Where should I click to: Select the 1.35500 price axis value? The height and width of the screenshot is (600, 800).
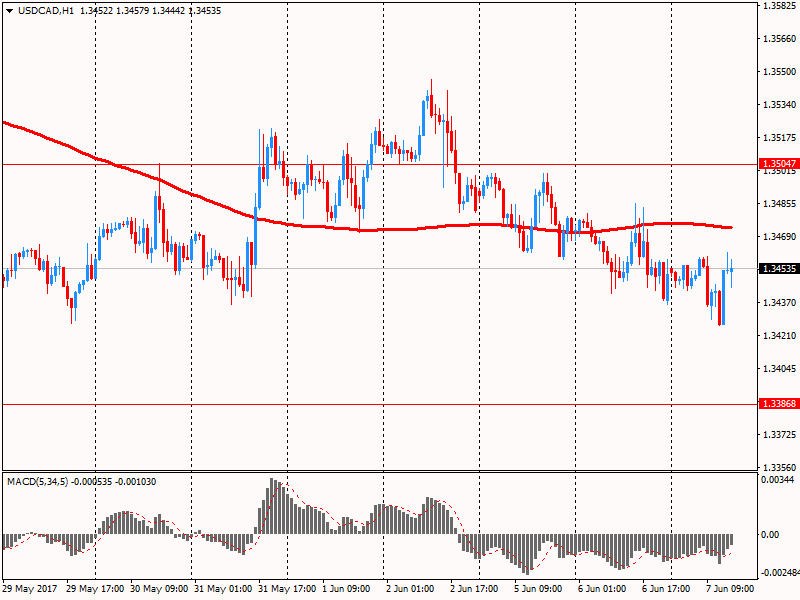click(x=780, y=71)
